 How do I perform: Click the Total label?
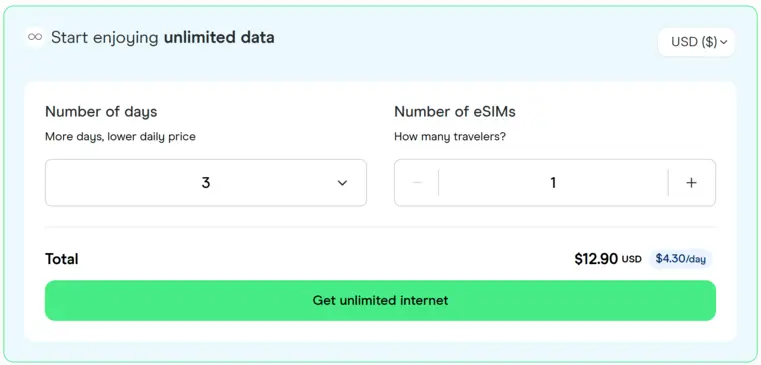pyautogui.click(x=62, y=259)
